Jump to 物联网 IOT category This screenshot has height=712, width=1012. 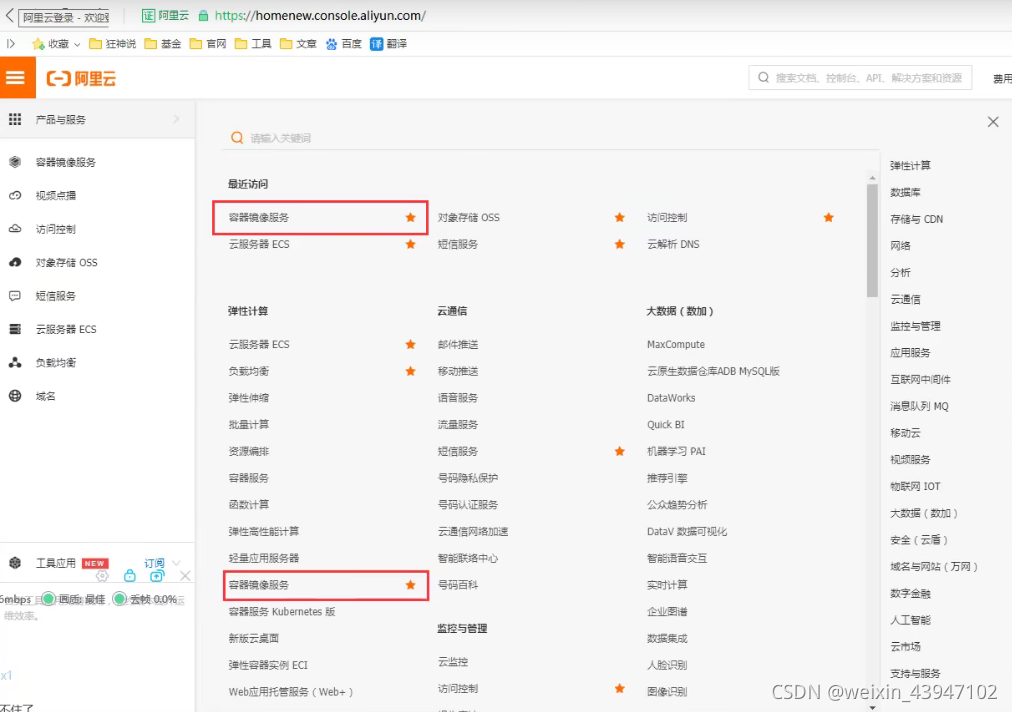pyautogui.click(x=915, y=487)
